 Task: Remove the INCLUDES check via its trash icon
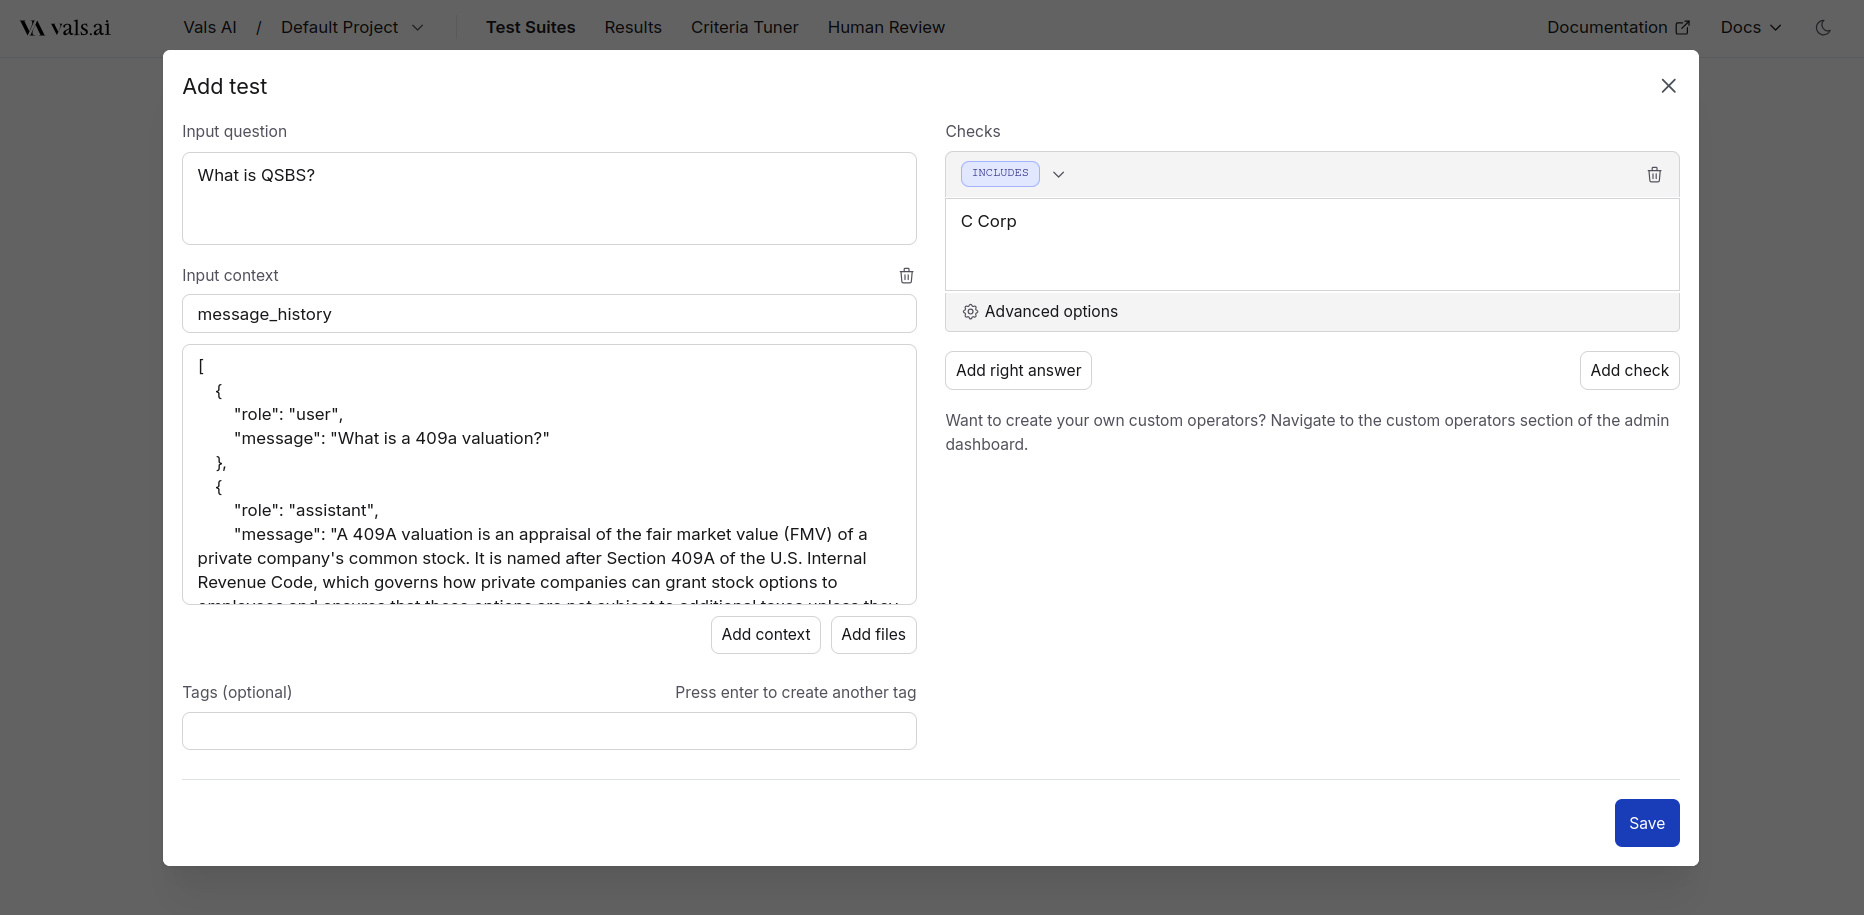coord(1655,174)
